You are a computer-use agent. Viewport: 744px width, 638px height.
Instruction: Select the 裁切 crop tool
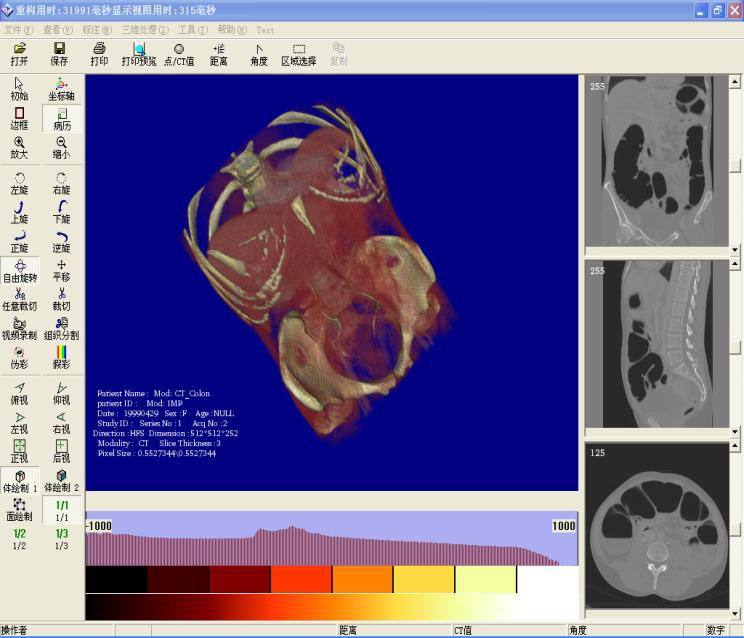(x=61, y=300)
